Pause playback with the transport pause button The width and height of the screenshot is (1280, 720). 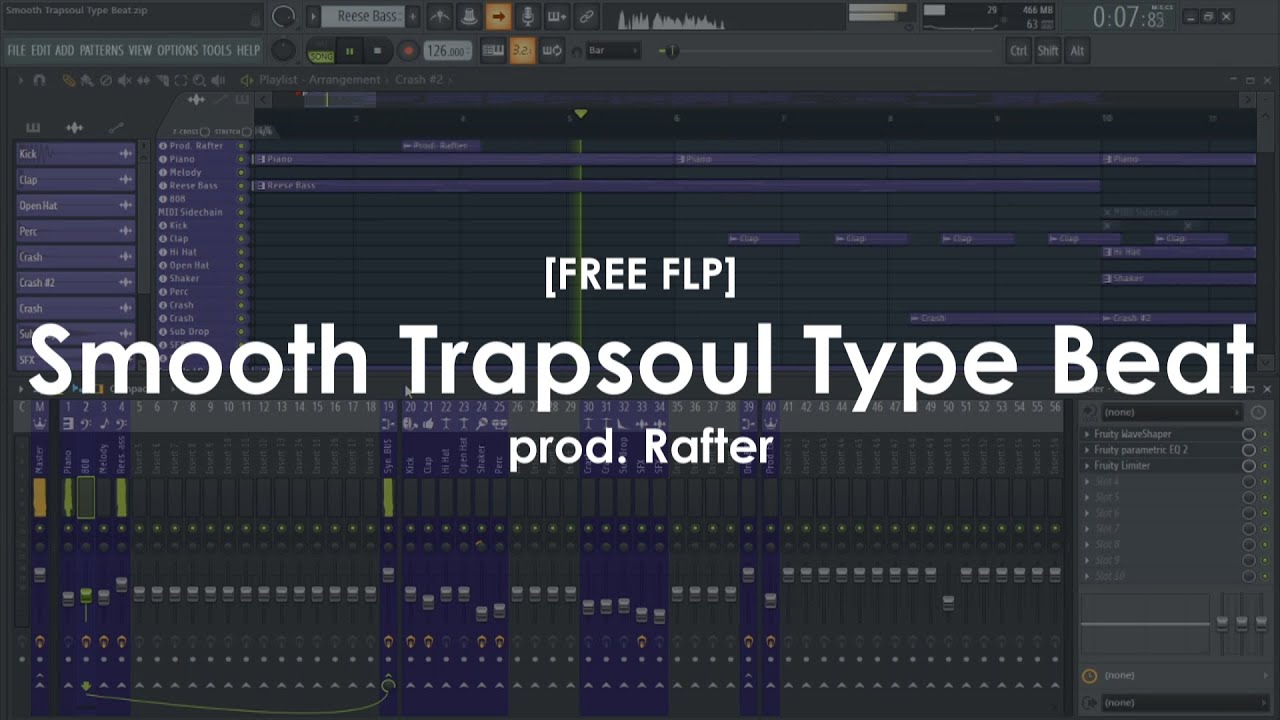pyautogui.click(x=349, y=51)
